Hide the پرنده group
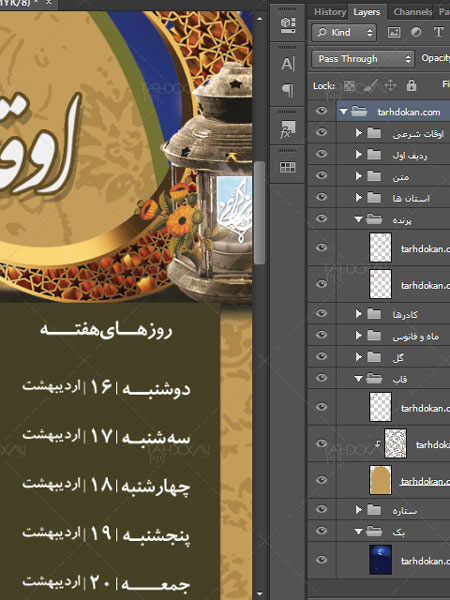 pyautogui.click(x=322, y=218)
